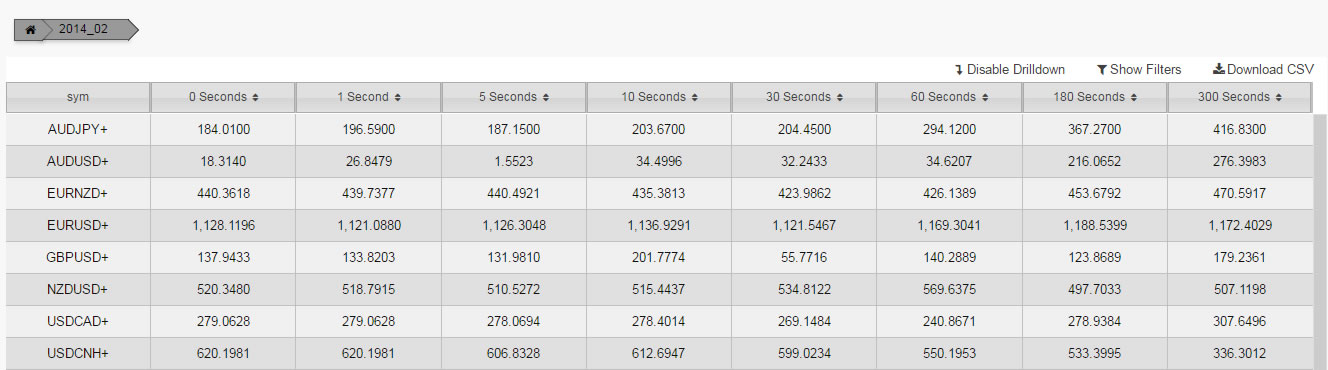The height and width of the screenshot is (370, 1328).
Task: Click the home icon in breadcrumb
Action: (31, 30)
